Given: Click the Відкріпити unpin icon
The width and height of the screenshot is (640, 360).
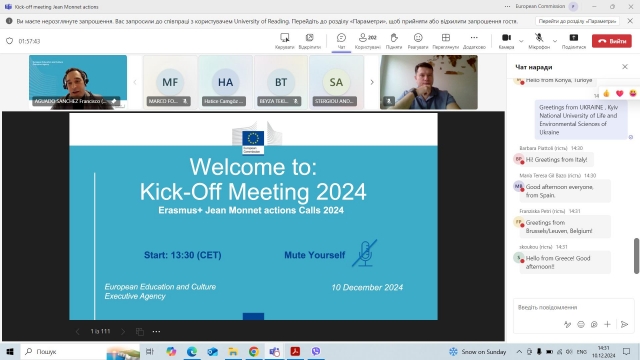Looking at the screenshot, I should pos(309,41).
